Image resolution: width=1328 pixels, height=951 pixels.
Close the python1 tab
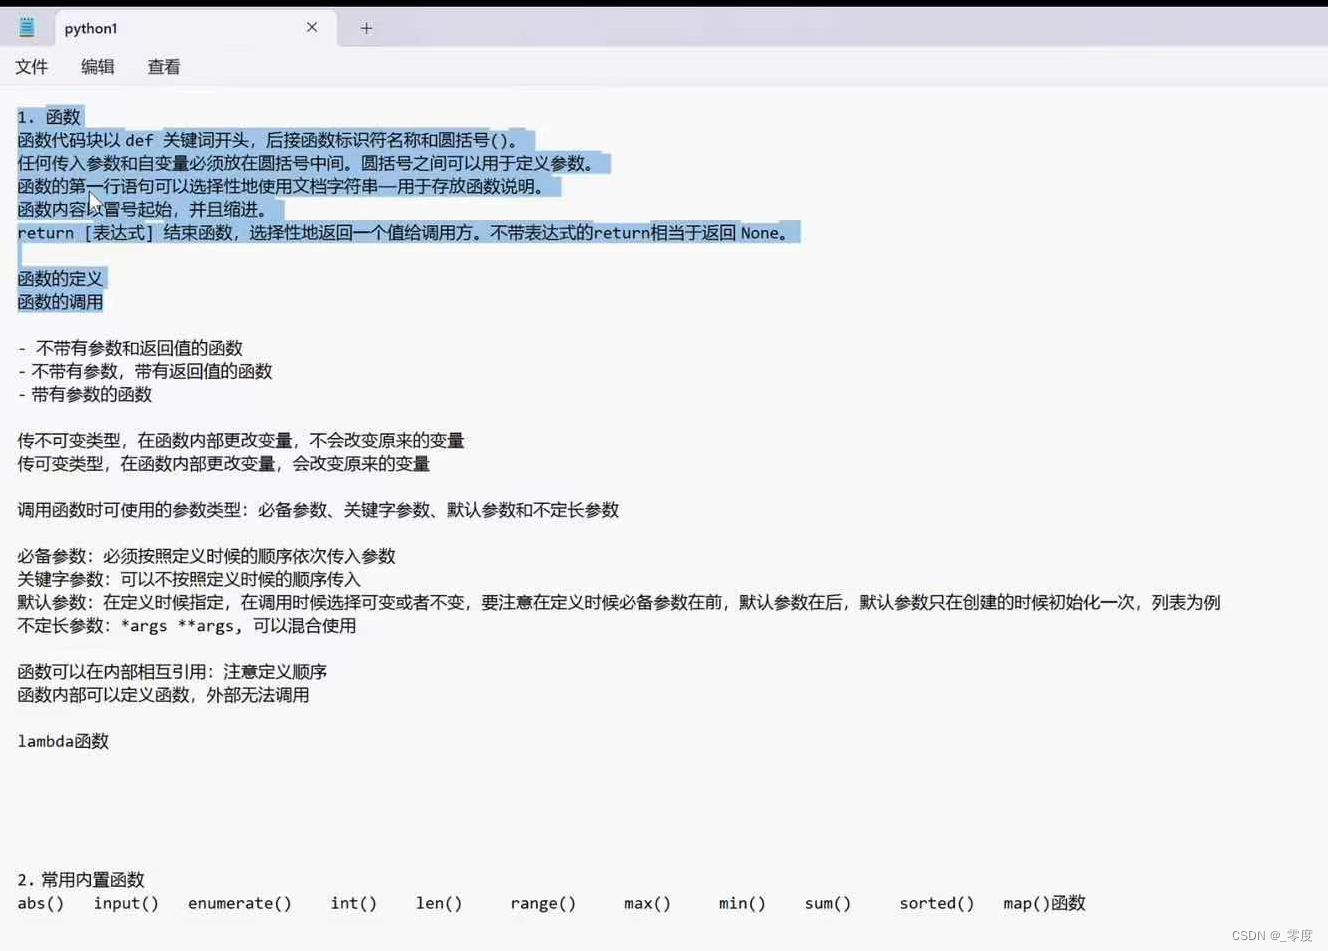coord(311,27)
